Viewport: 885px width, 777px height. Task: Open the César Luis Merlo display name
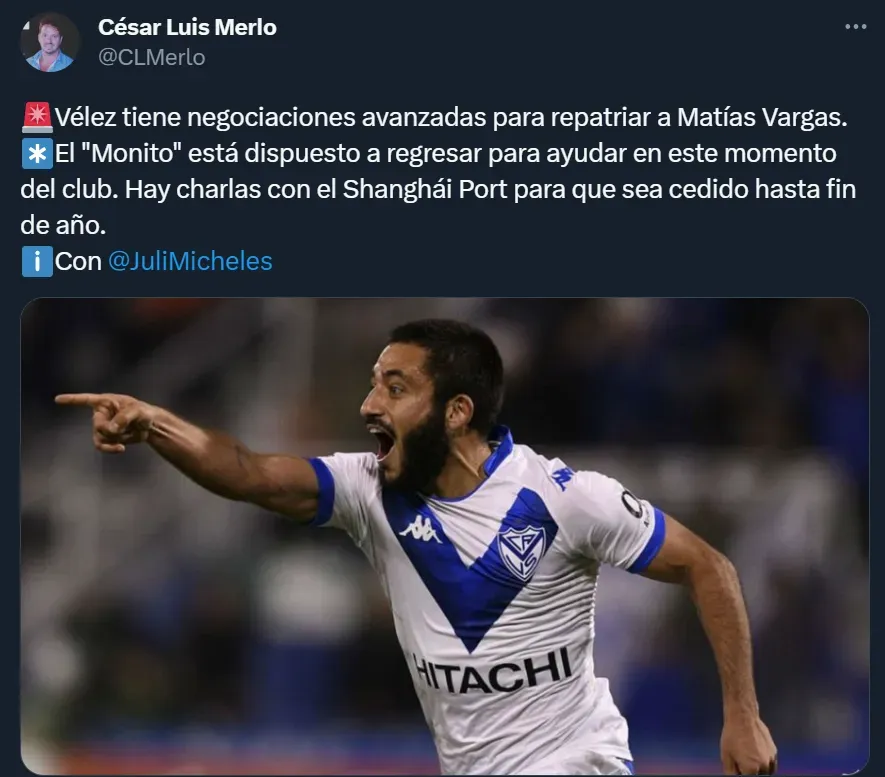point(187,27)
